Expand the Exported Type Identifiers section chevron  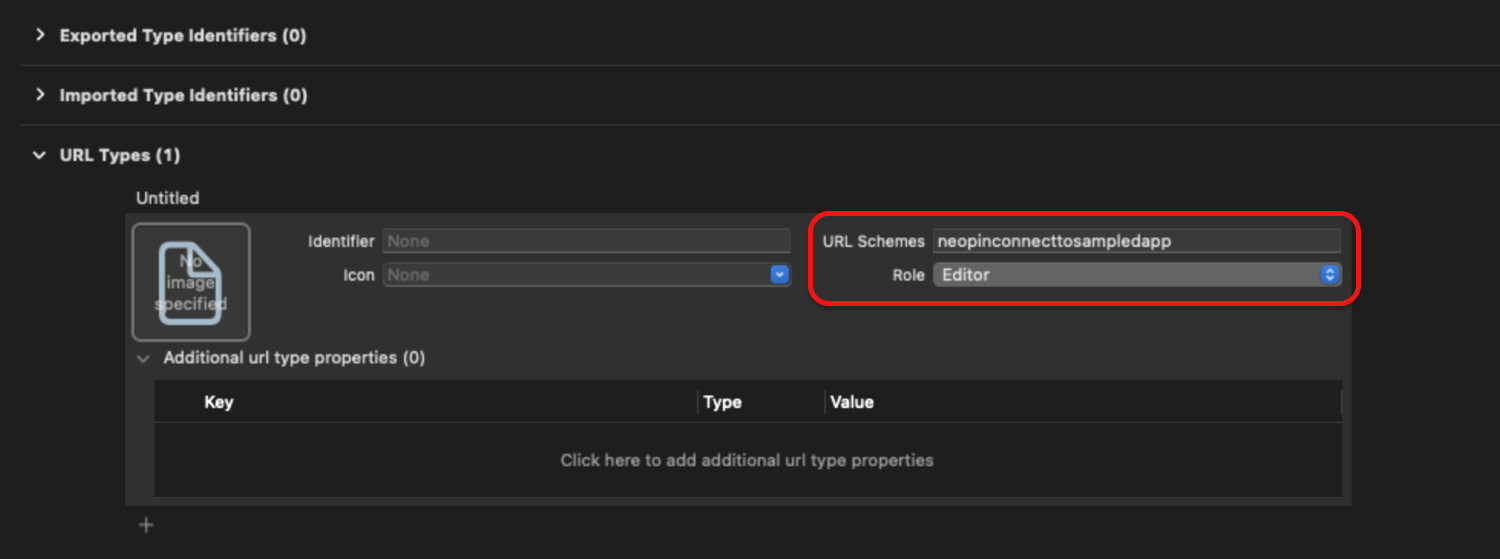40,35
